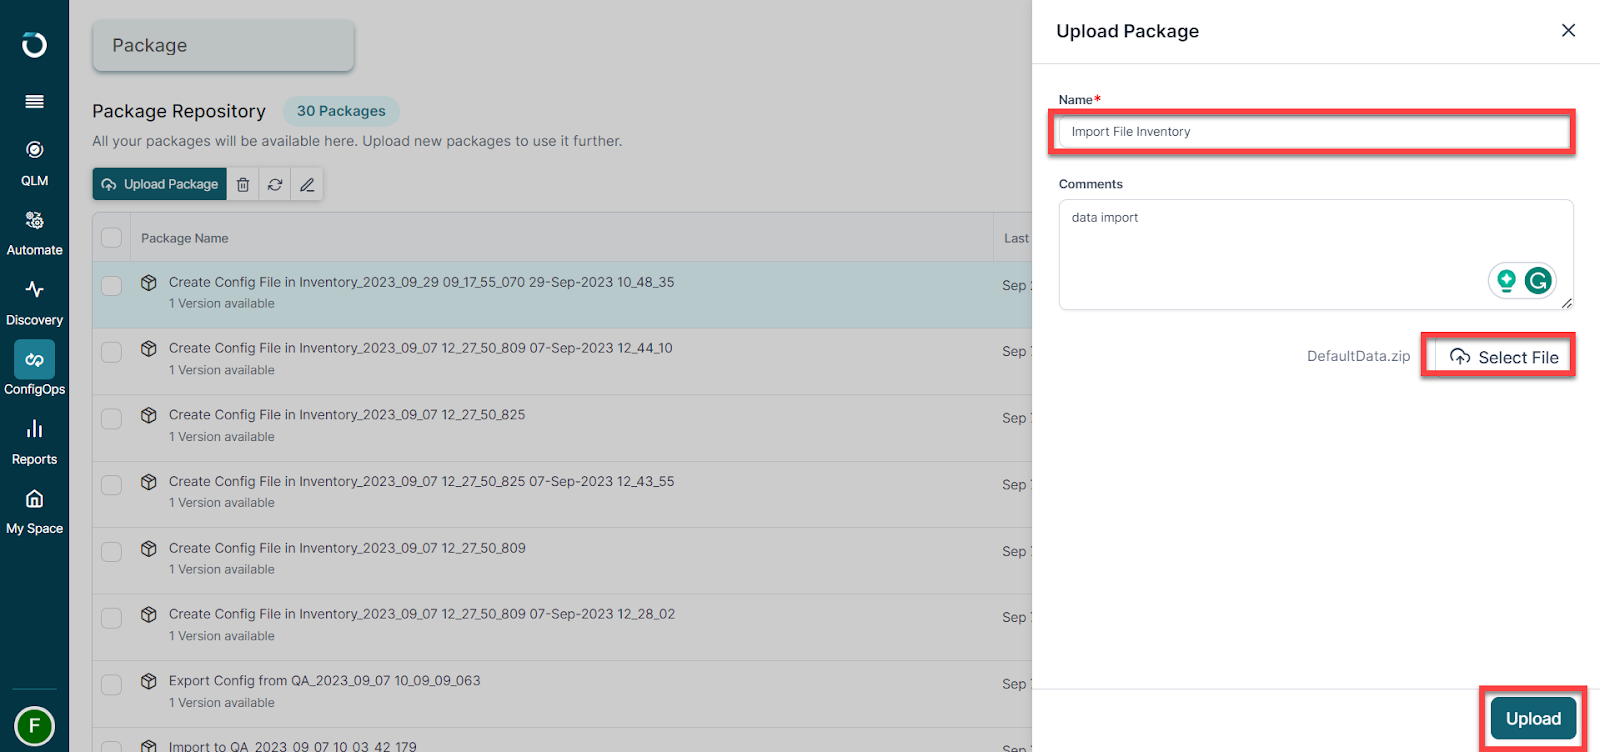Open user profile avatar F
The height and width of the screenshot is (752, 1600).
point(34,725)
